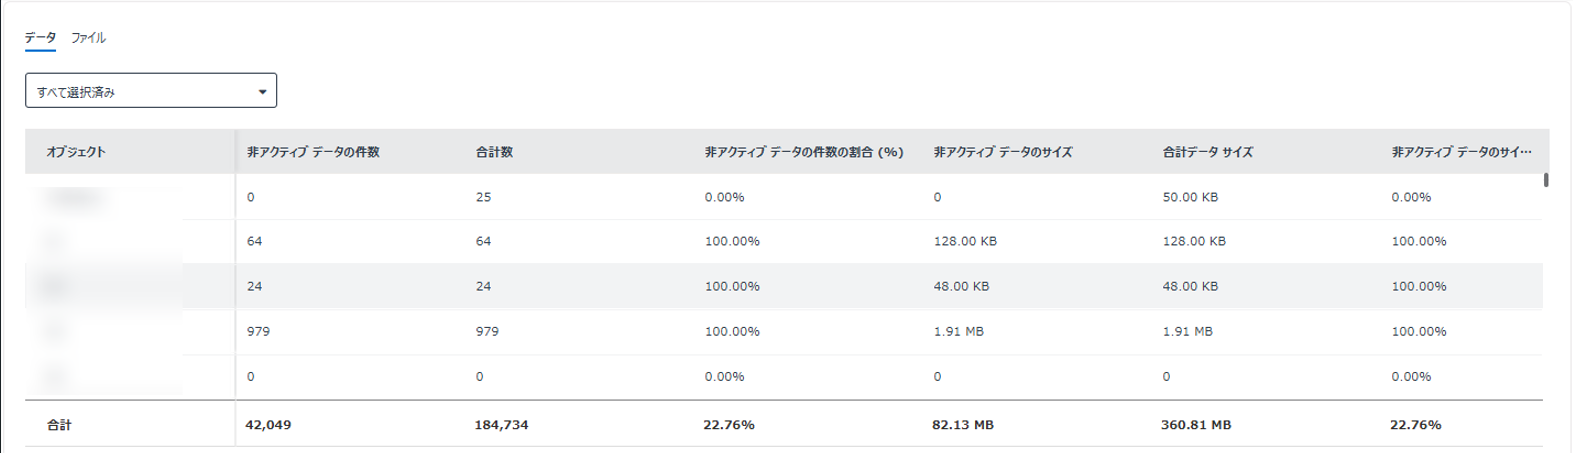Select the 非アクティブ データのサイズ column header

point(1002,153)
